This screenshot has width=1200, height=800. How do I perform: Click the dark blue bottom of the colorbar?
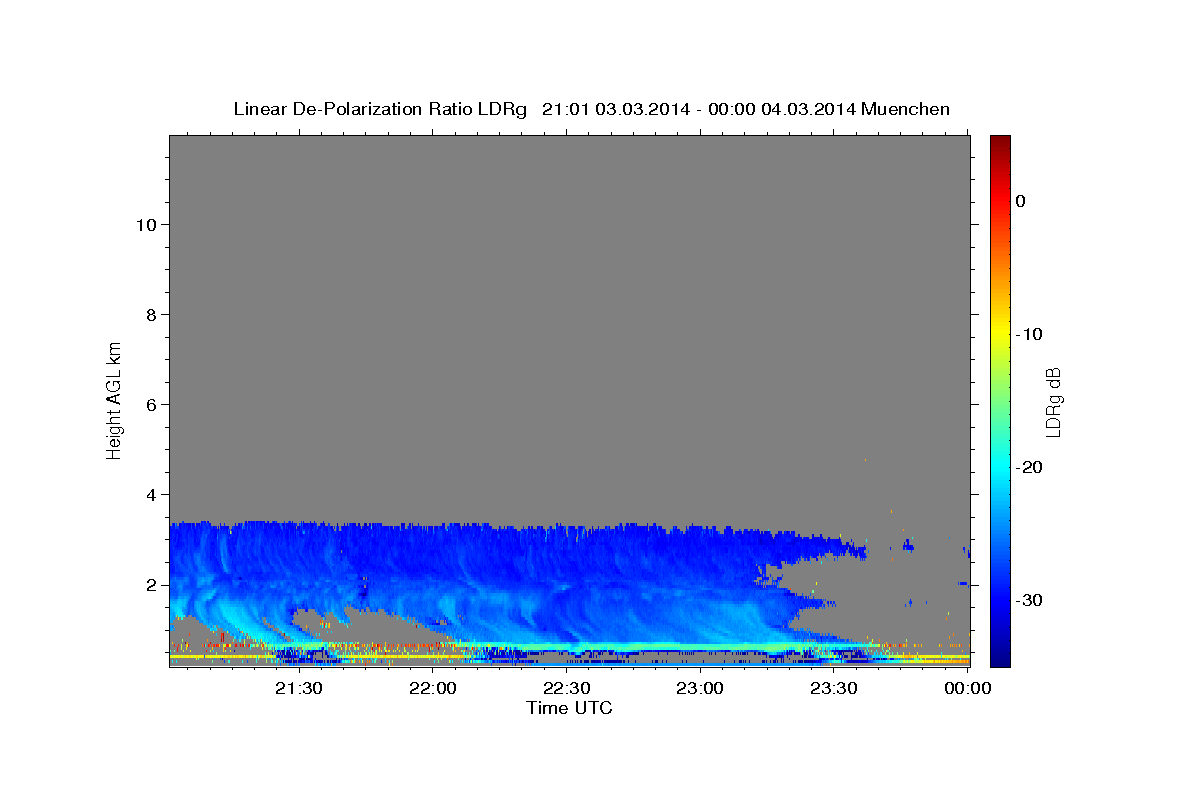pyautogui.click(x=1000, y=658)
